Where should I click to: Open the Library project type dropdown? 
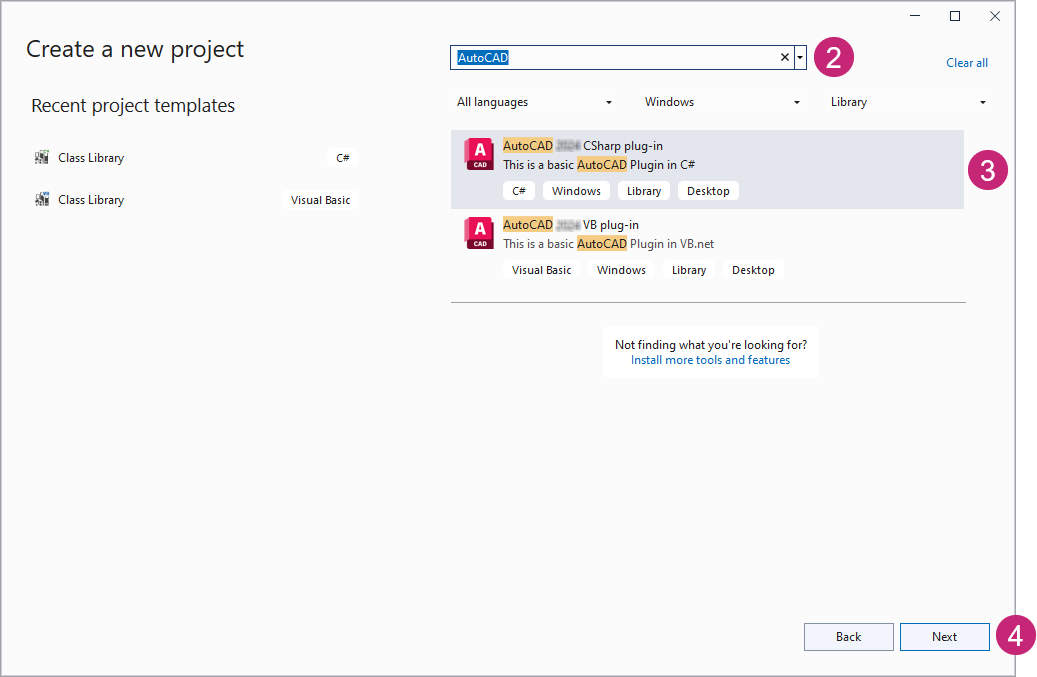coord(908,102)
